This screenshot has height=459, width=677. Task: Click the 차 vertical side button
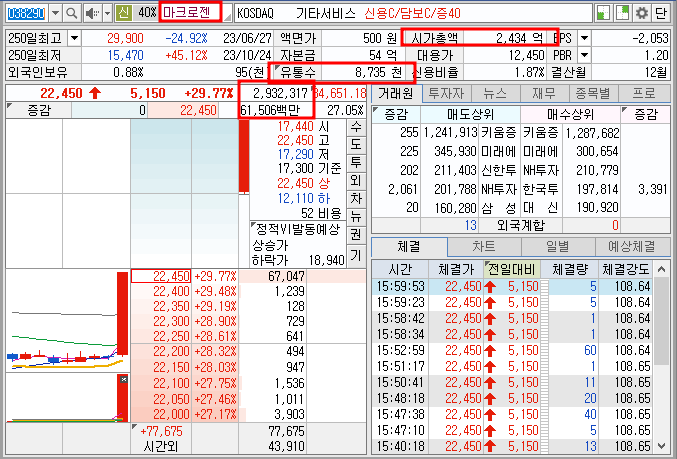[356, 199]
